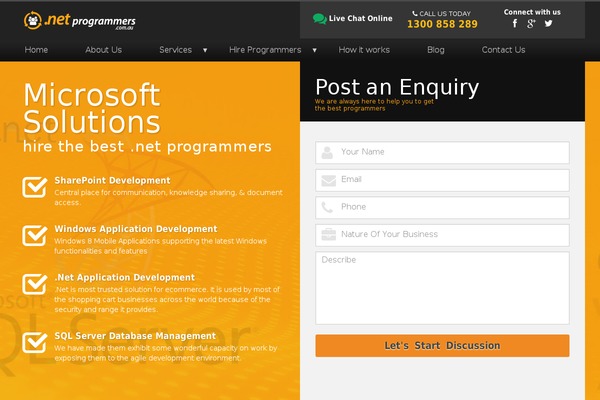The image size is (600, 400).
Task: Click the .Net Application Development checkmark icon
Action: pyautogui.click(x=35, y=284)
